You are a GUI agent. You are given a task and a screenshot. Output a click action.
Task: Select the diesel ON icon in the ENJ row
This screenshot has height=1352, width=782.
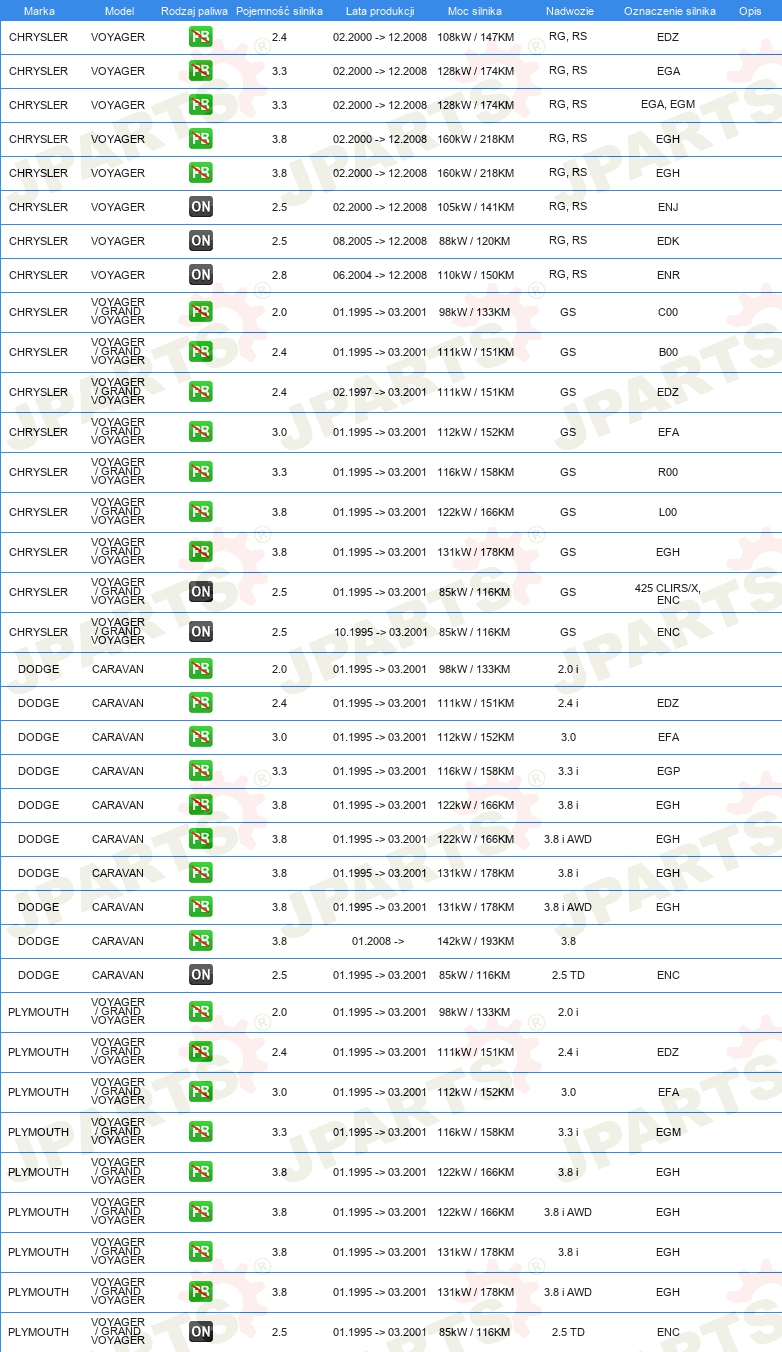(201, 207)
